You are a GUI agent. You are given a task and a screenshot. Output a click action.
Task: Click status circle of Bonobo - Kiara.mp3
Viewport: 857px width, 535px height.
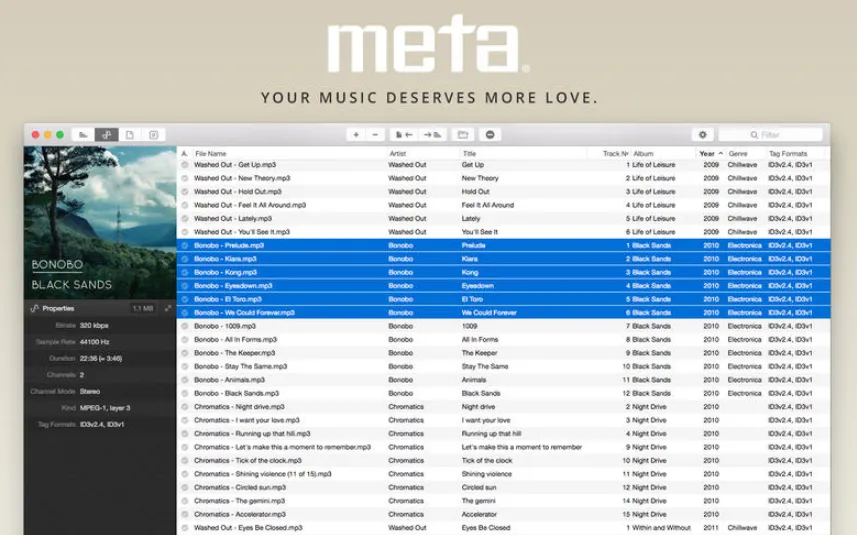pos(185,259)
